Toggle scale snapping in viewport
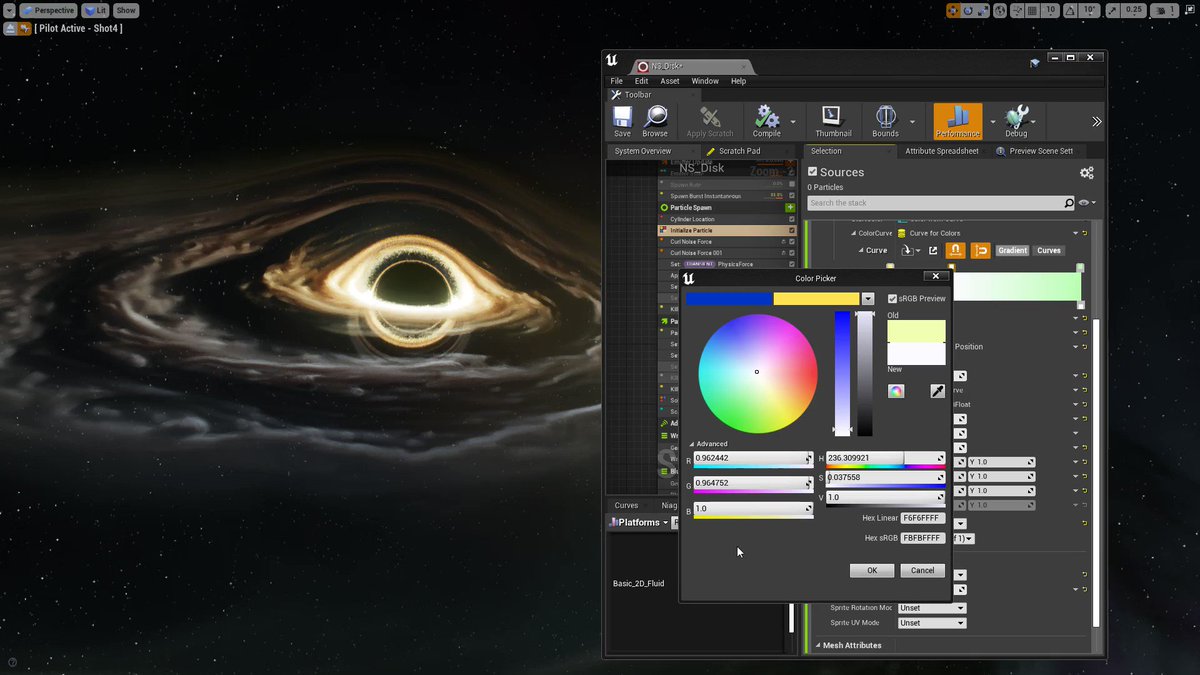This screenshot has width=1200, height=675. pos(1113,10)
